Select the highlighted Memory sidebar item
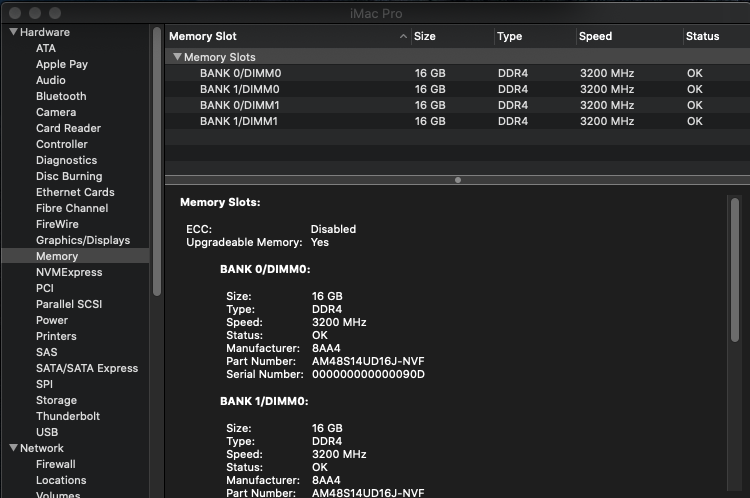Viewport: 750px width, 498px height. [x=75, y=256]
